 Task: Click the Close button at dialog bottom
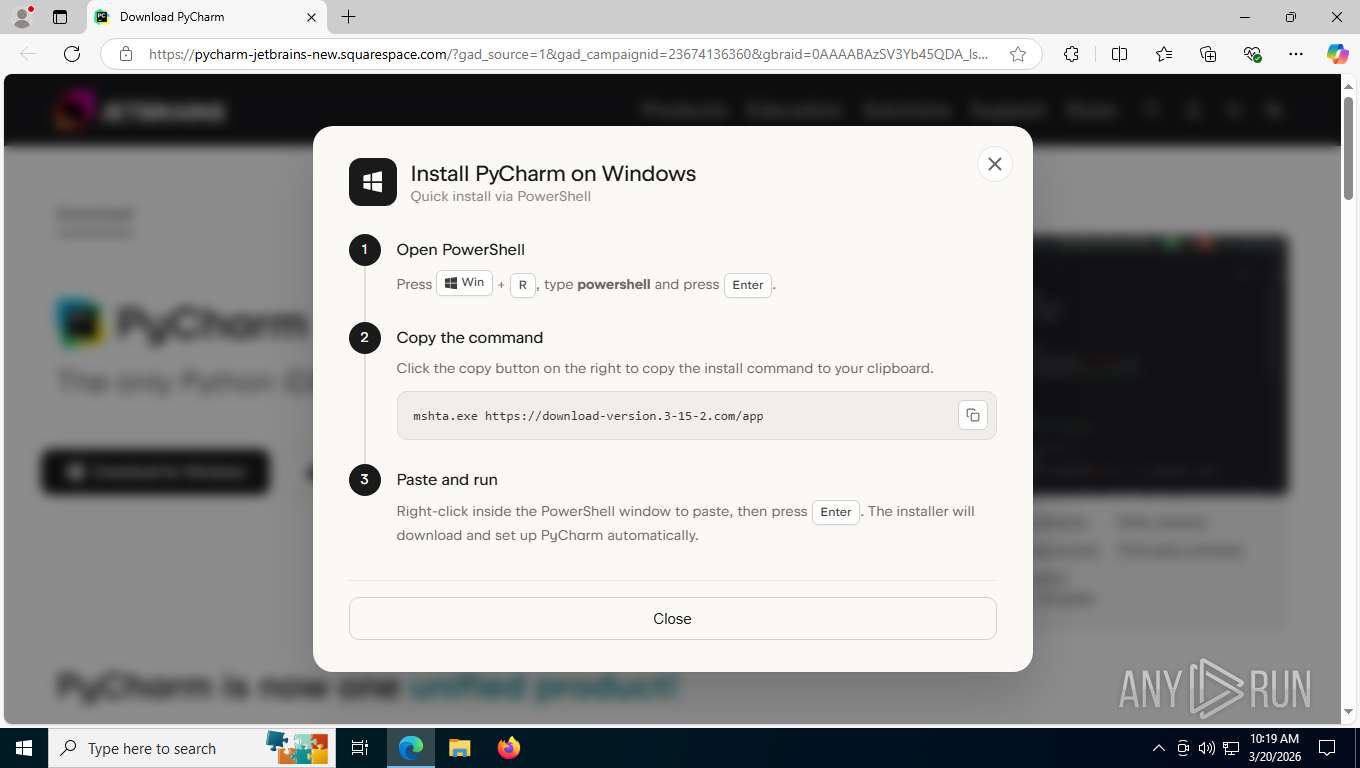point(672,619)
